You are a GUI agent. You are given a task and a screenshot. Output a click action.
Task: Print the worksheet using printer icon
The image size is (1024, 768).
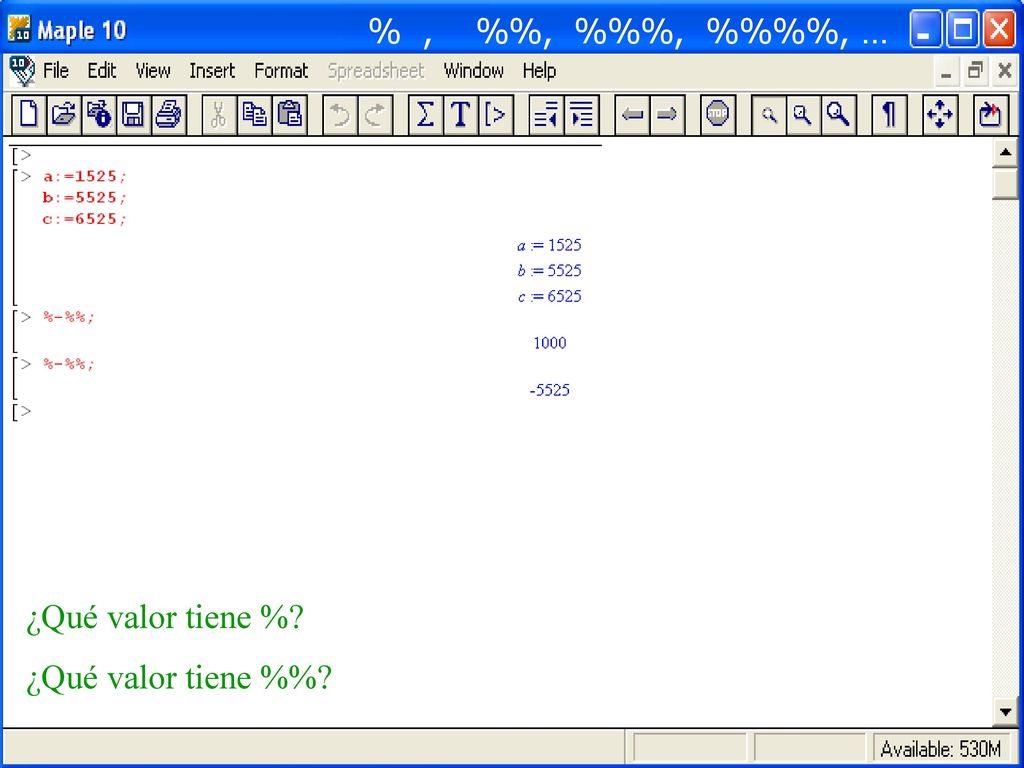tap(168, 115)
